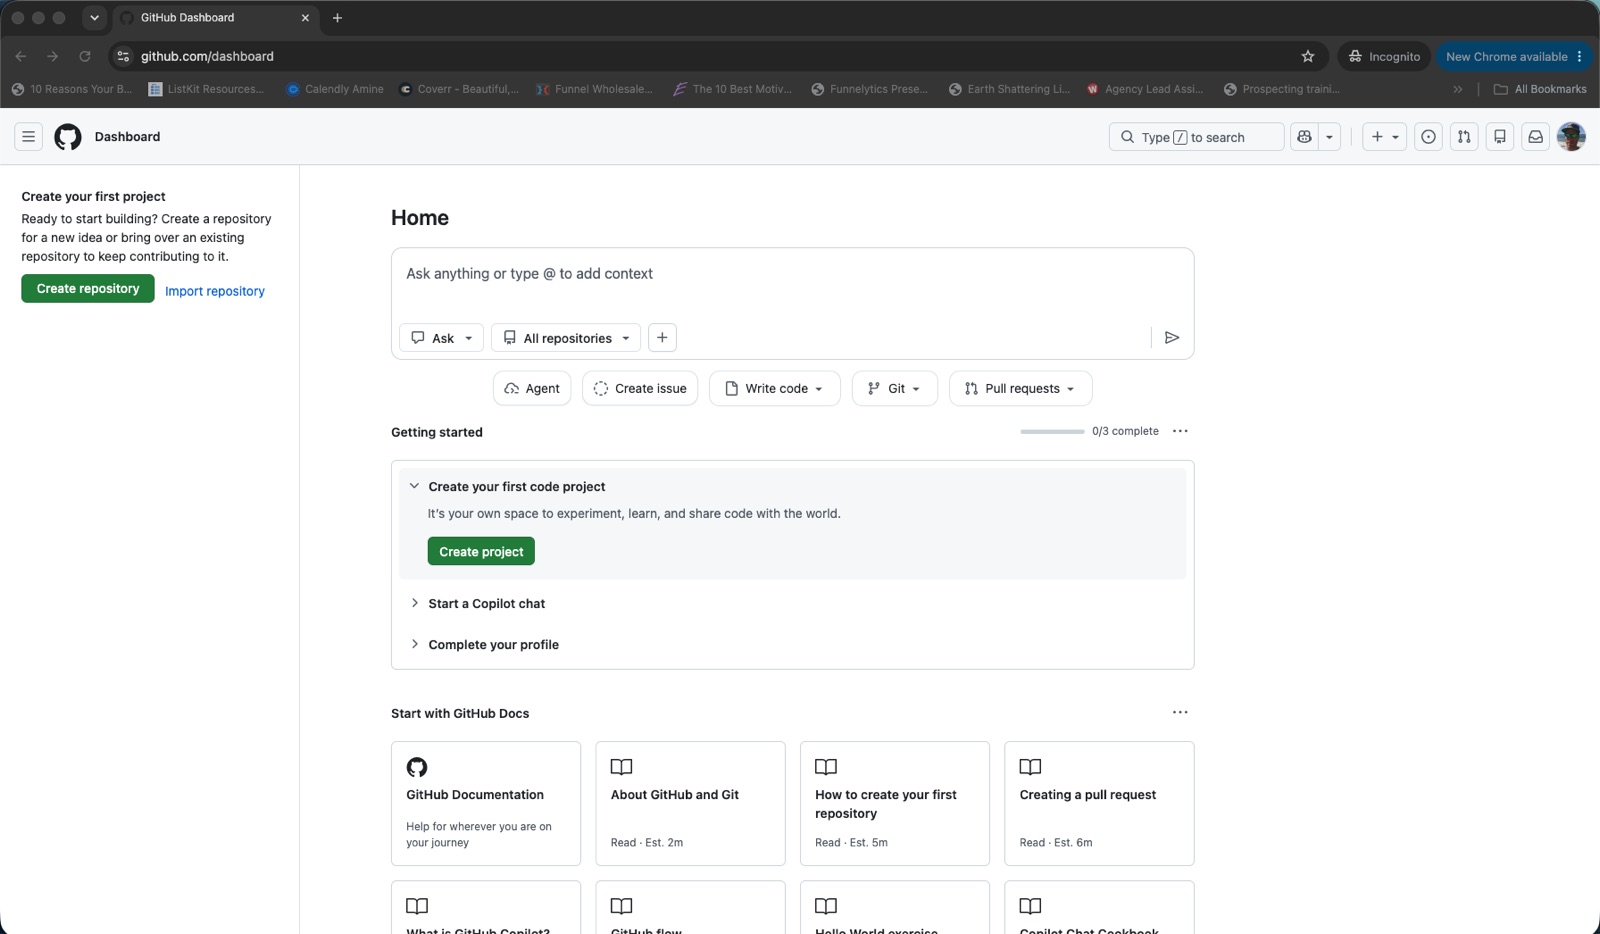1600x934 pixels.
Task: Open Getting started three-dots menu
Action: (1180, 431)
